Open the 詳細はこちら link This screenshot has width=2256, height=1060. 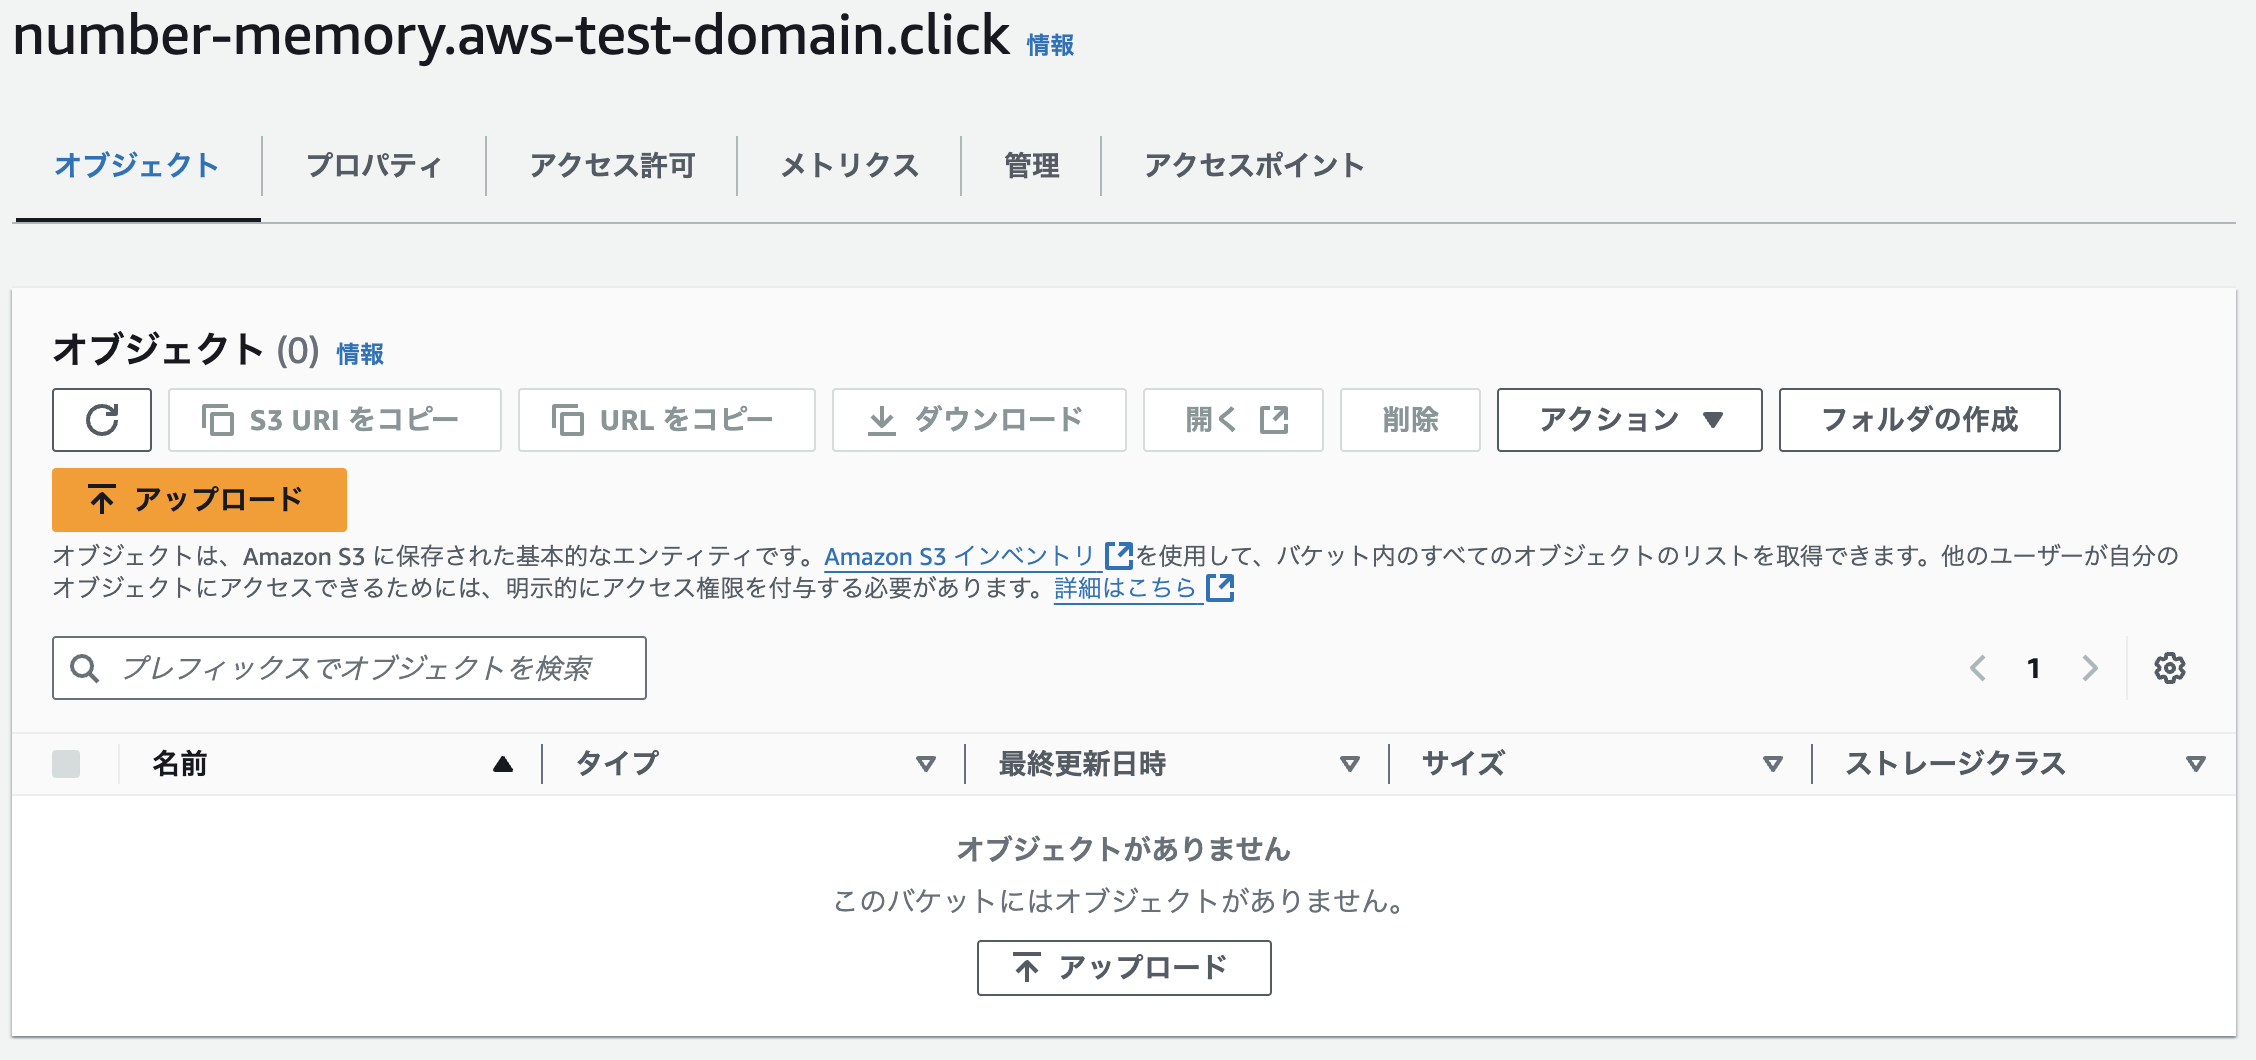(x=1126, y=588)
